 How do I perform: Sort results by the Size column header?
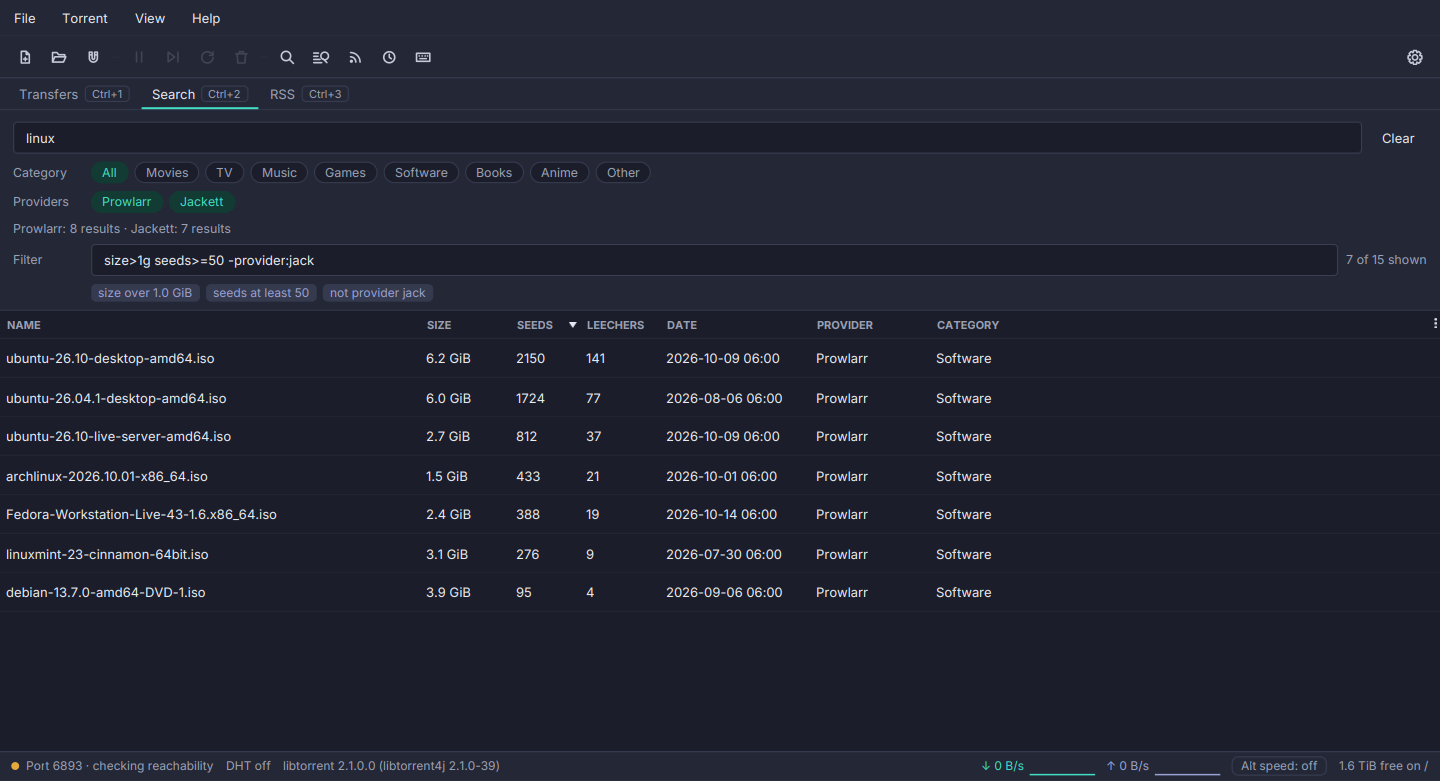pyautogui.click(x=439, y=325)
